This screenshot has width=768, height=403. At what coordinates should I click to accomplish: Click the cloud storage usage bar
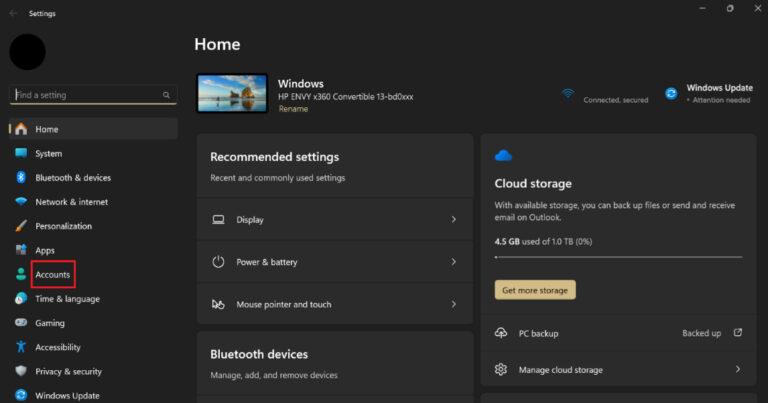pyautogui.click(x=618, y=257)
